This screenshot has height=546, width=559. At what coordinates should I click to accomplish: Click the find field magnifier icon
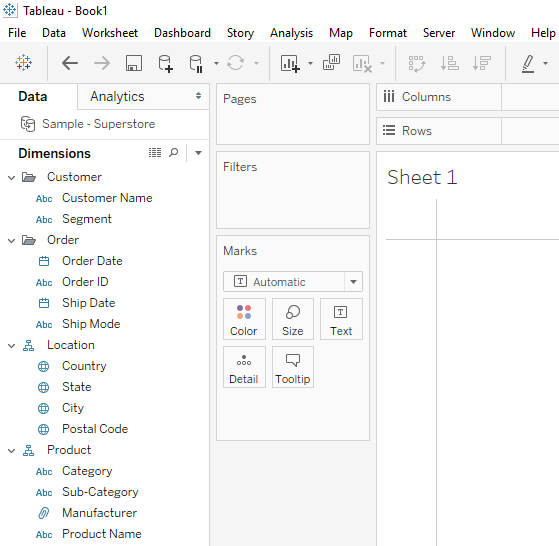coord(174,153)
